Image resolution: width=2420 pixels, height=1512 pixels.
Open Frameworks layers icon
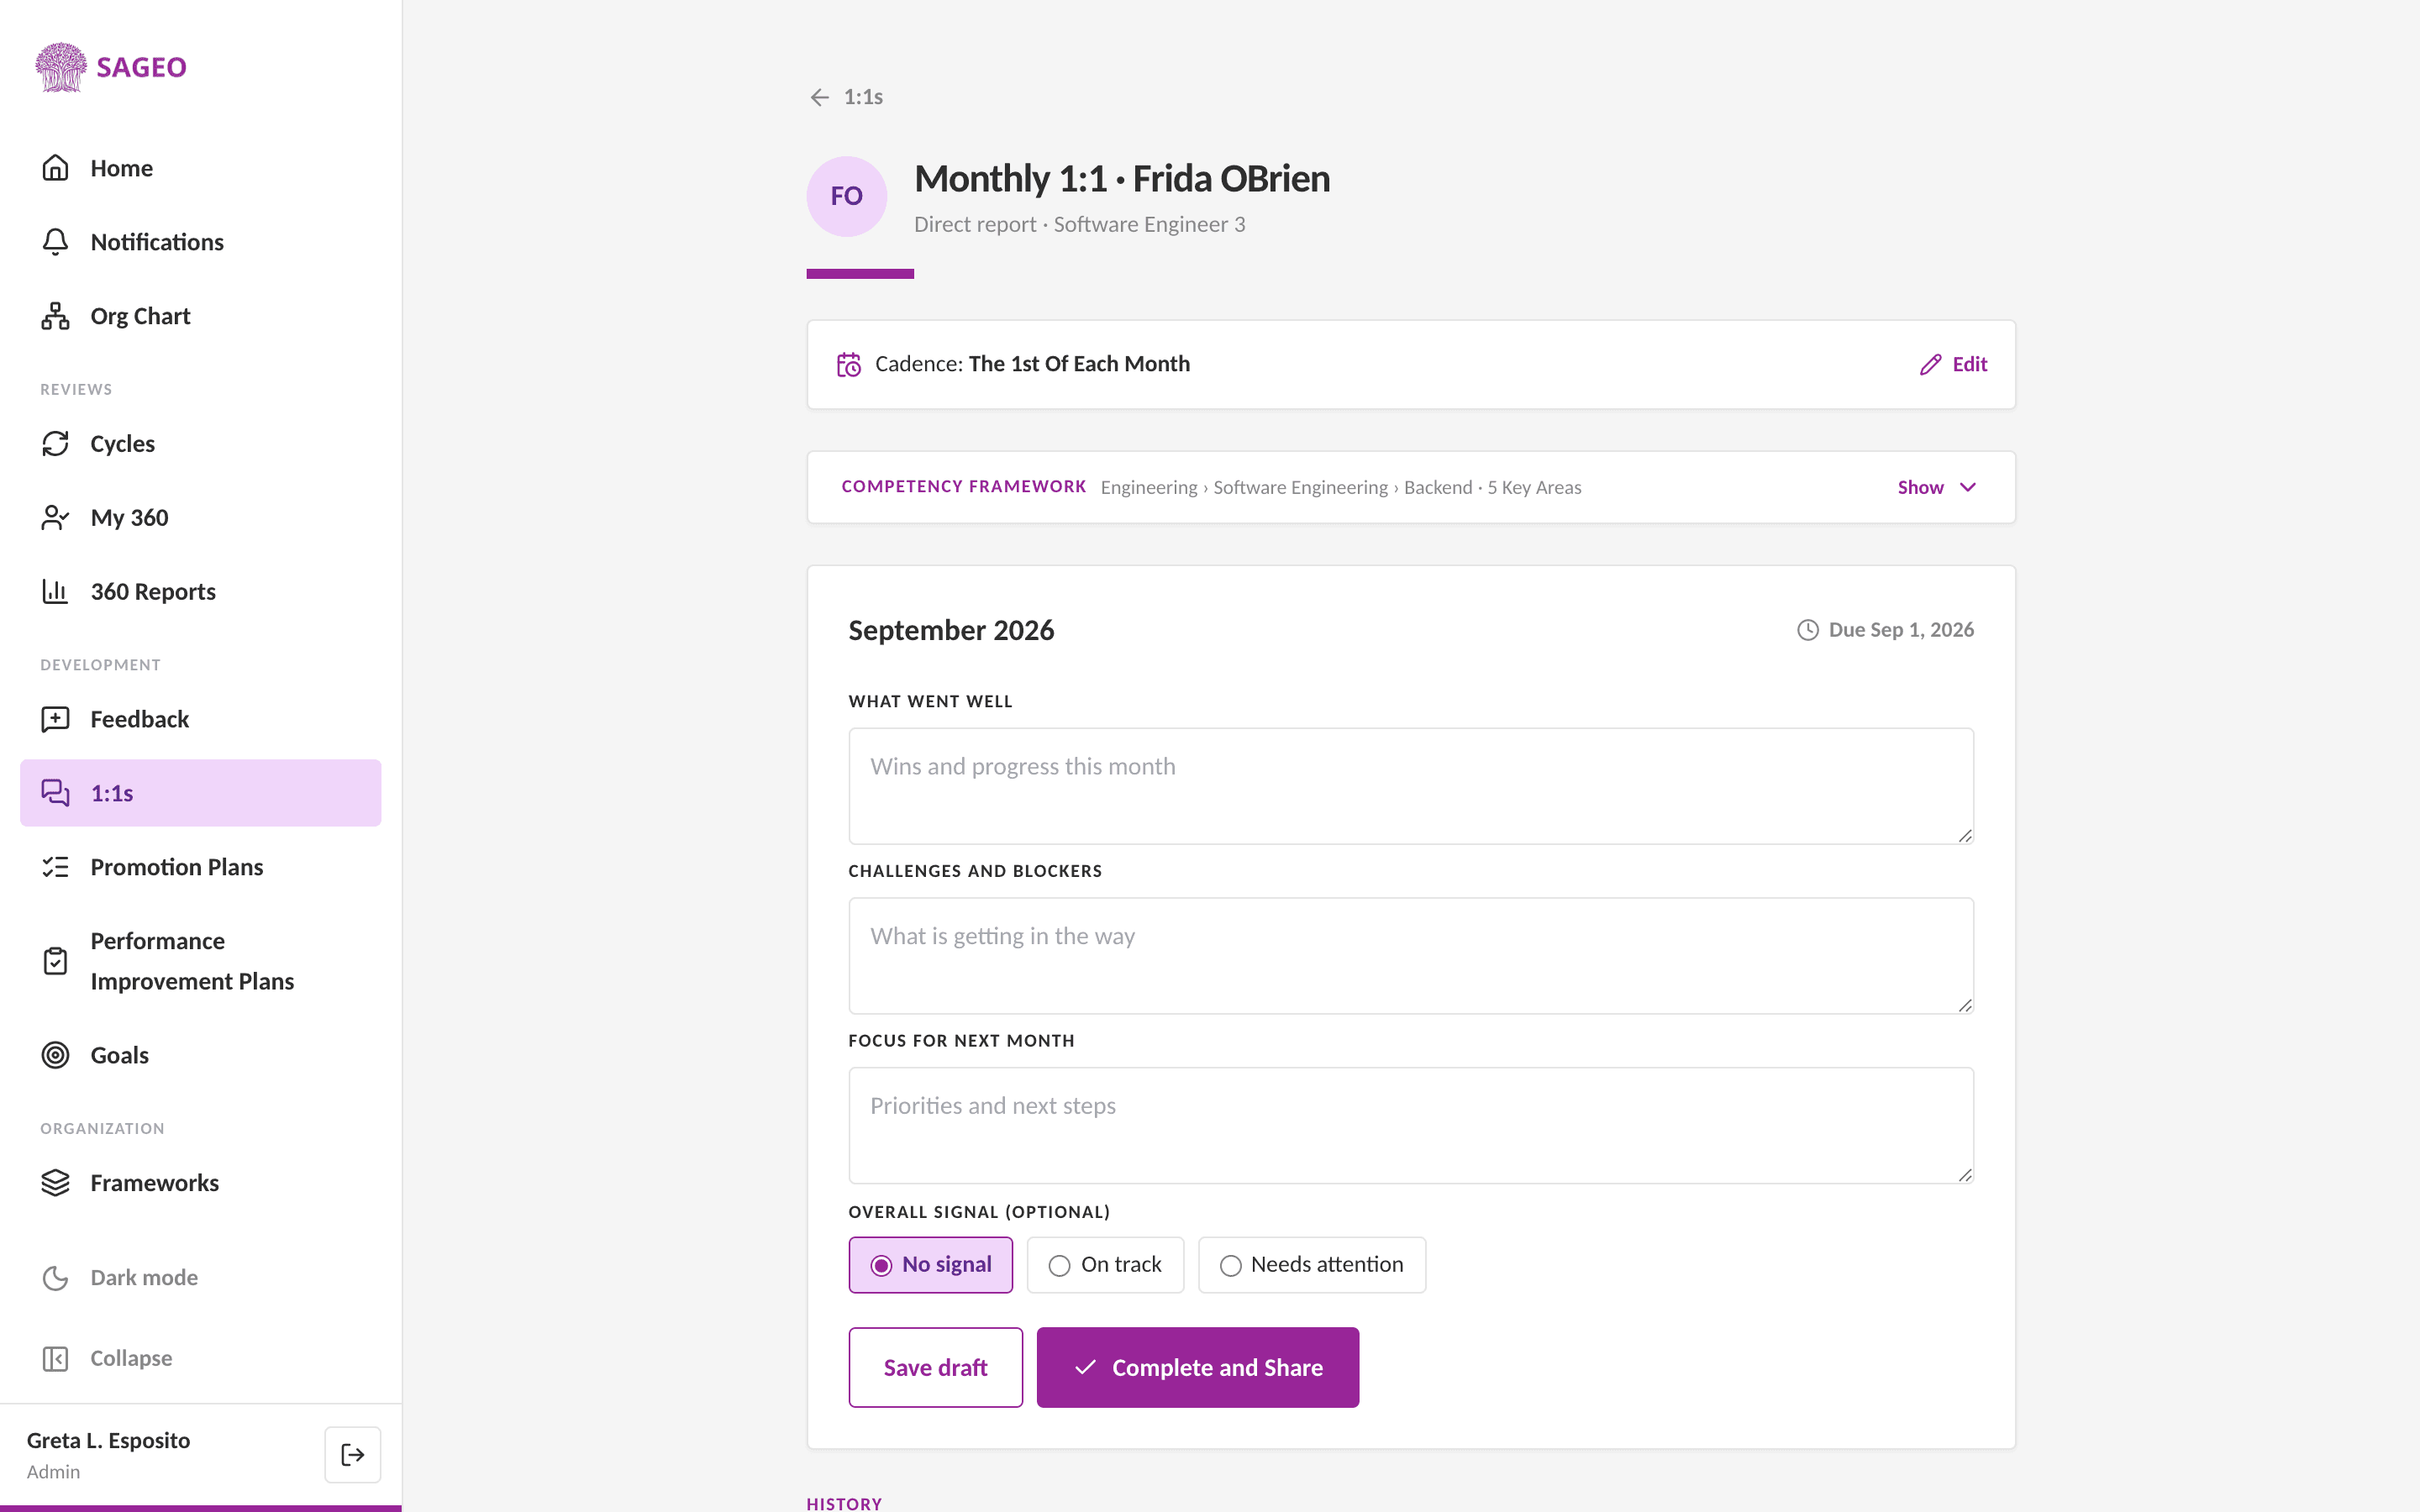pyautogui.click(x=55, y=1183)
